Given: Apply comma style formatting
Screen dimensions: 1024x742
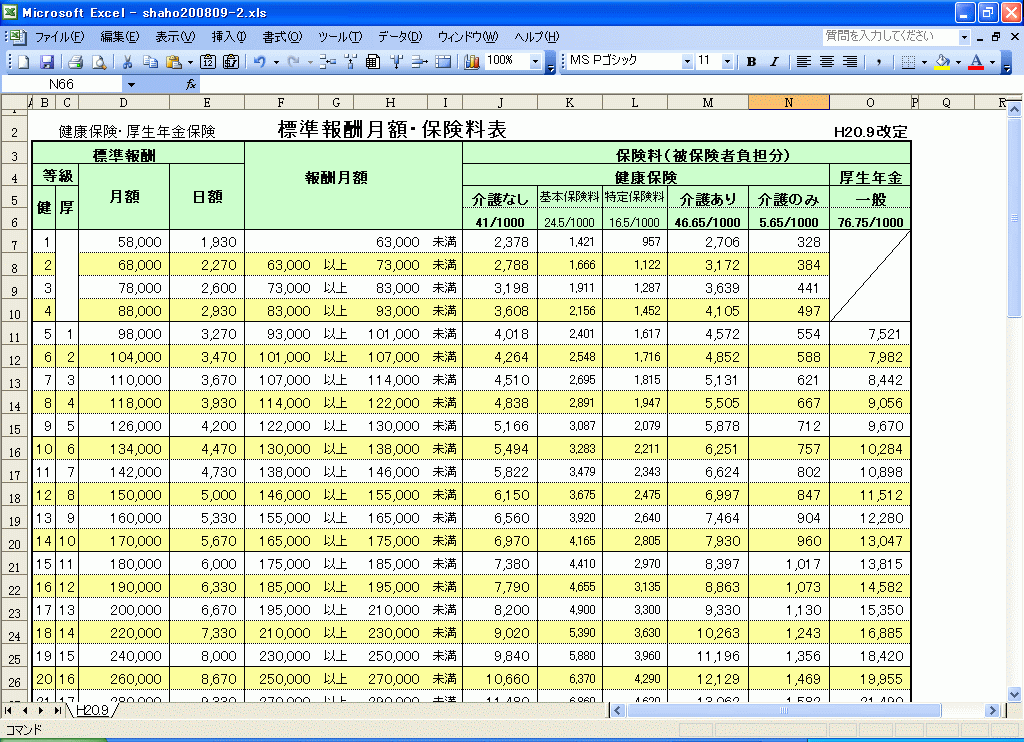Looking at the screenshot, I should 879,62.
